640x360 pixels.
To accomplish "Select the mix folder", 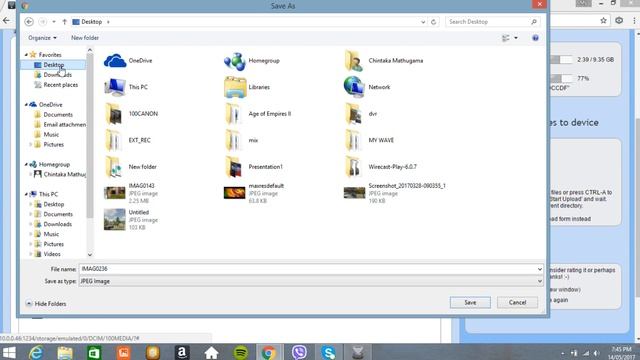I will (241, 140).
